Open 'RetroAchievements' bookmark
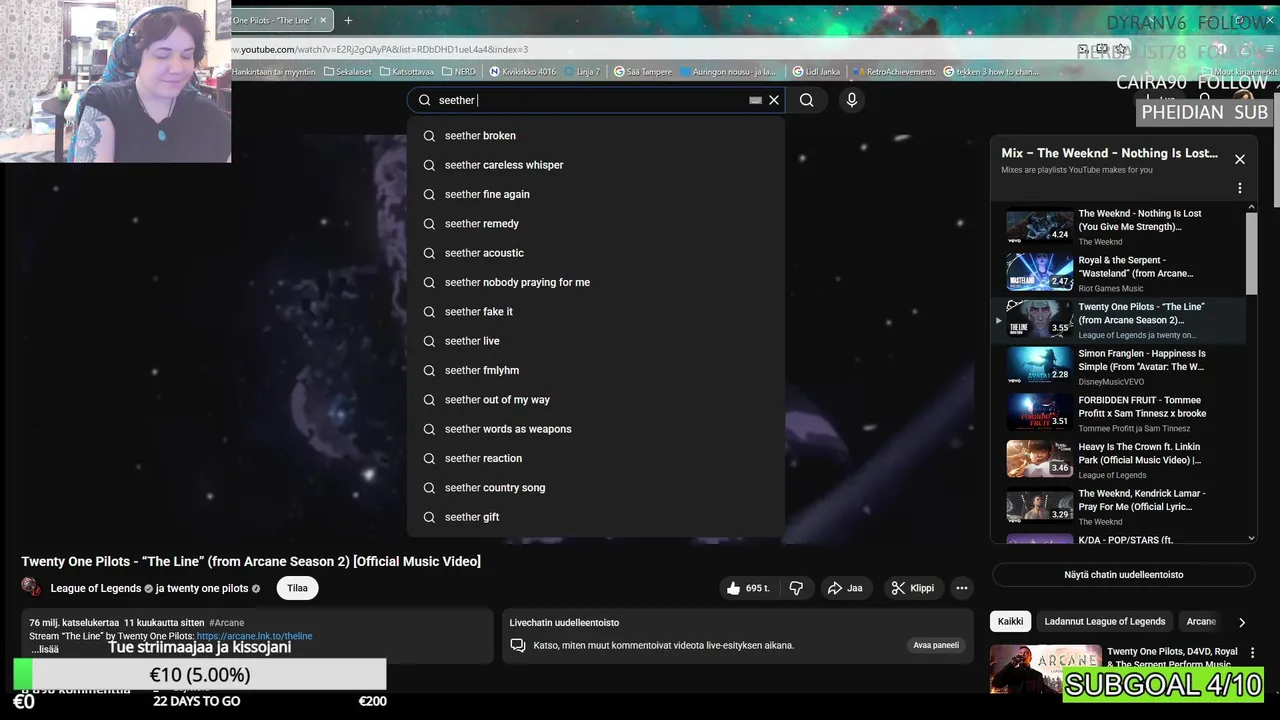Screen dimensions: 1280x720 tap(894, 72)
